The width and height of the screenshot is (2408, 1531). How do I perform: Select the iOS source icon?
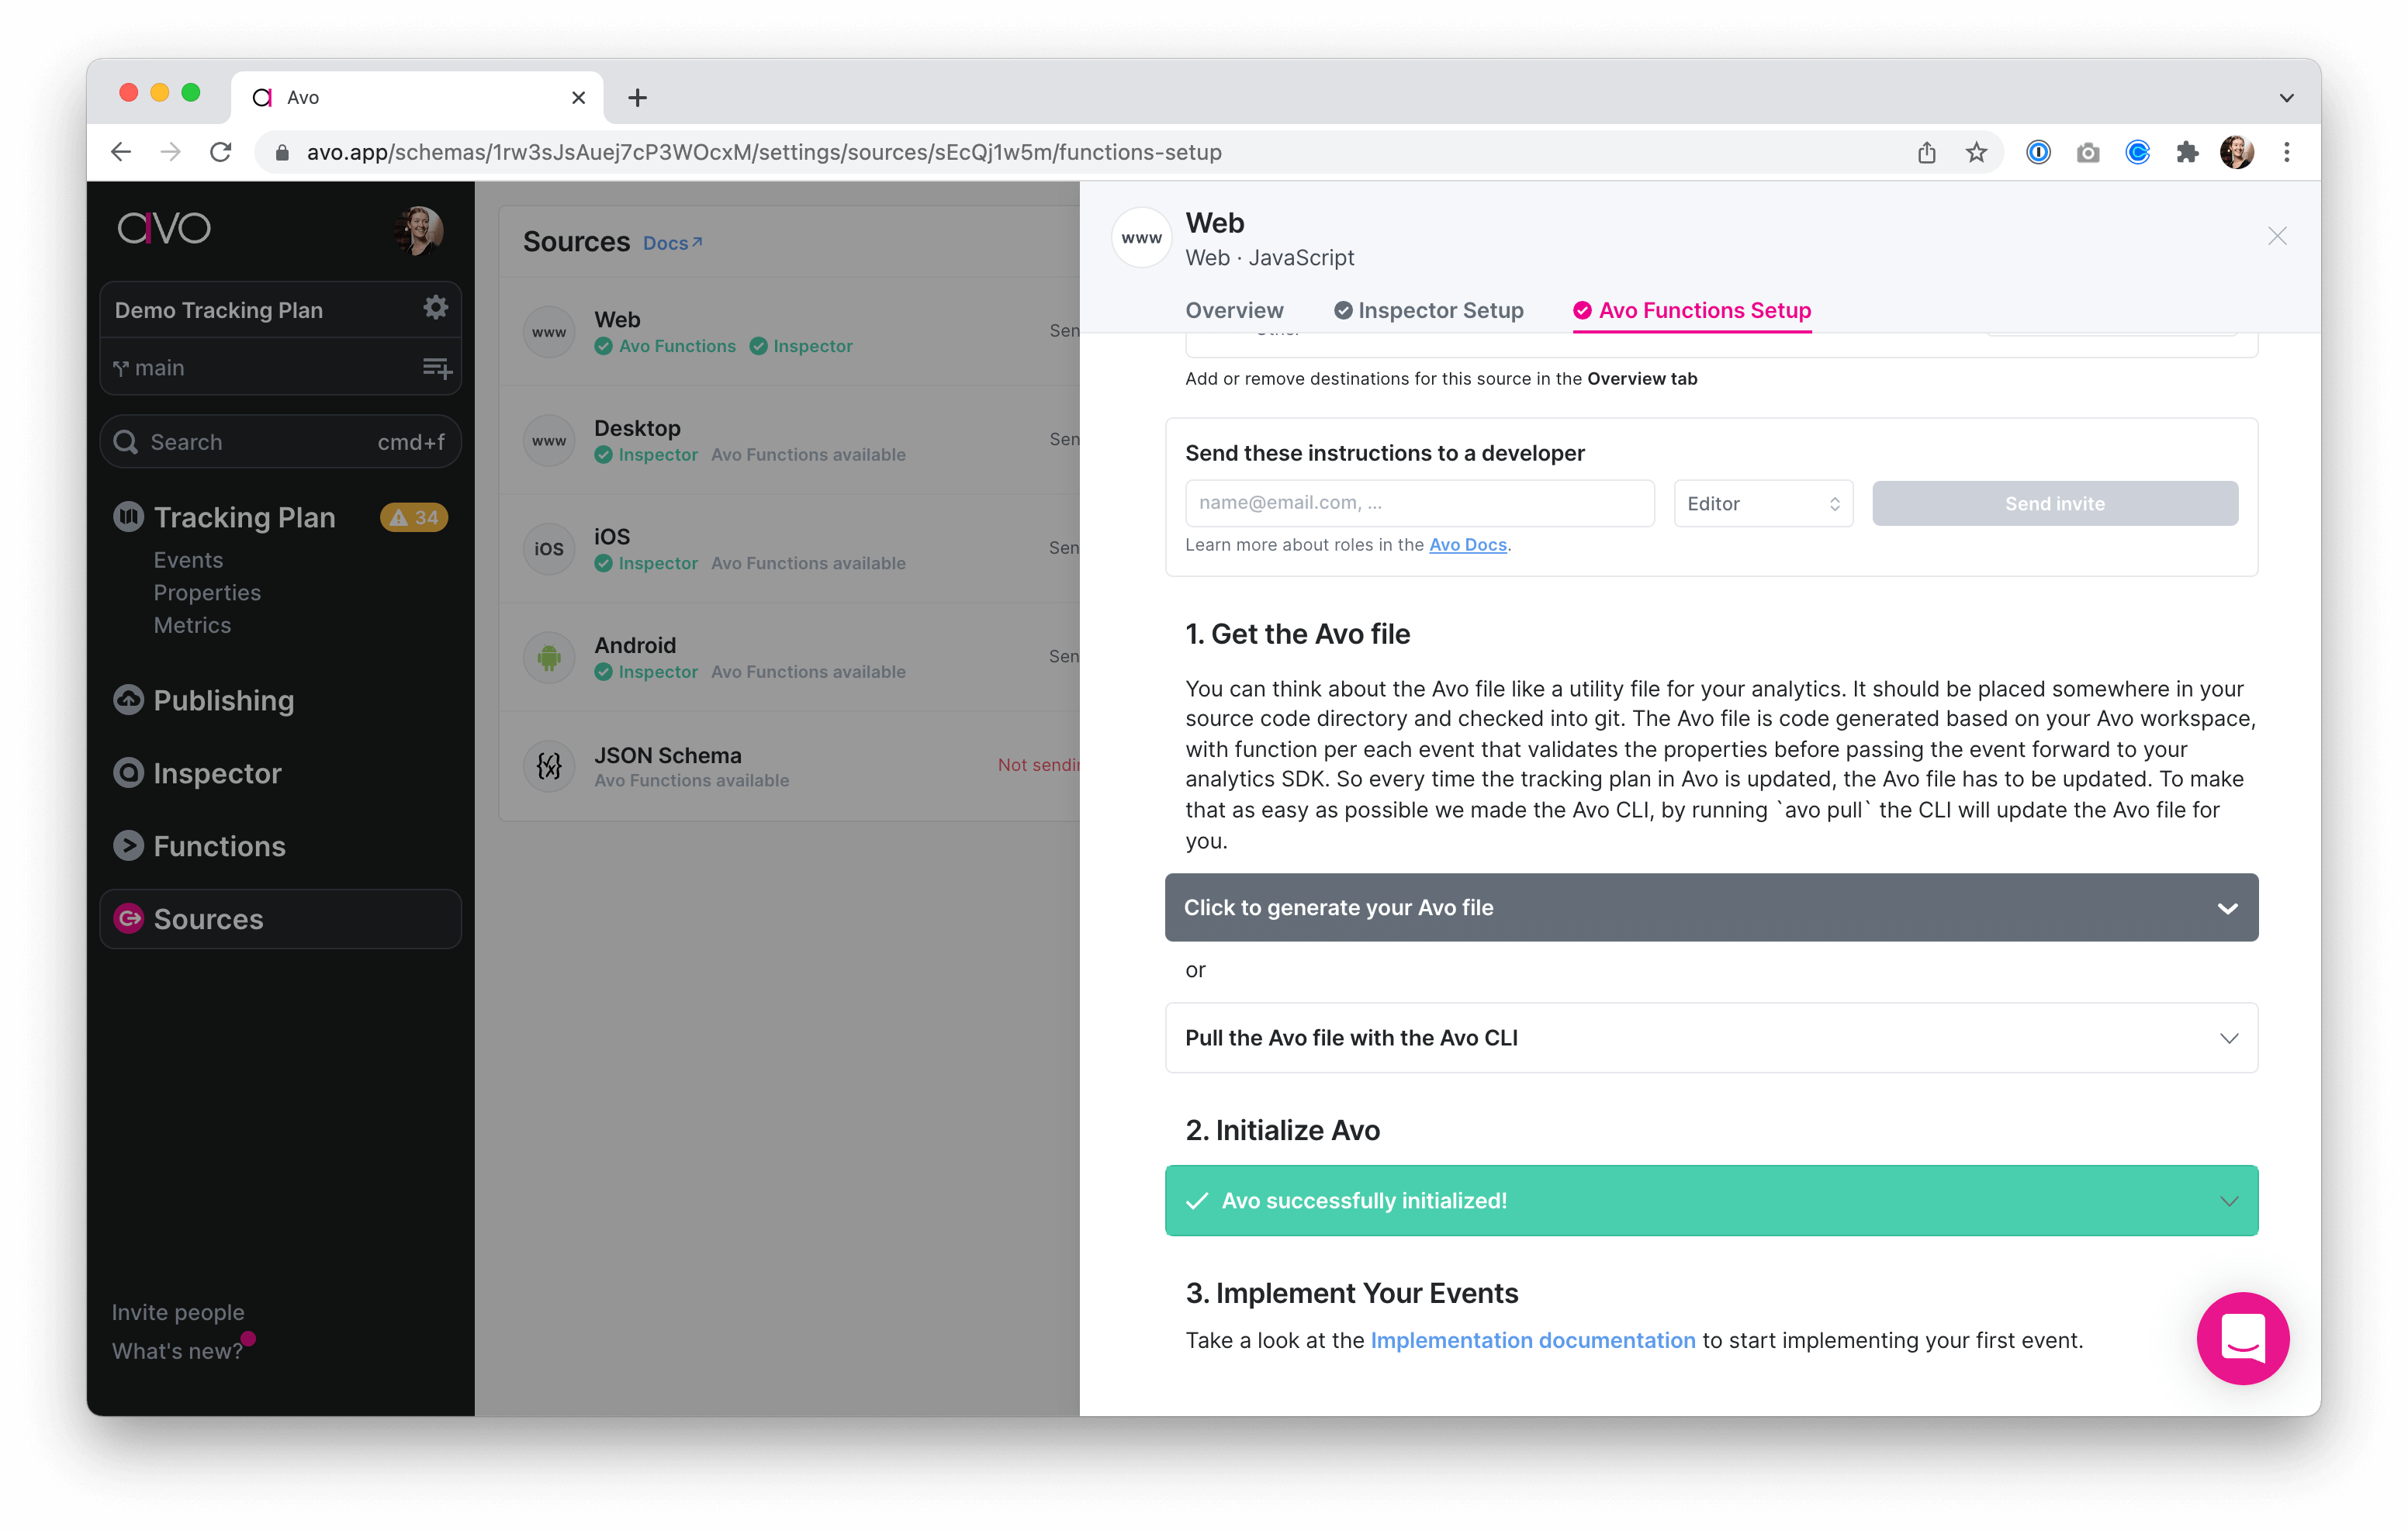tap(549, 548)
